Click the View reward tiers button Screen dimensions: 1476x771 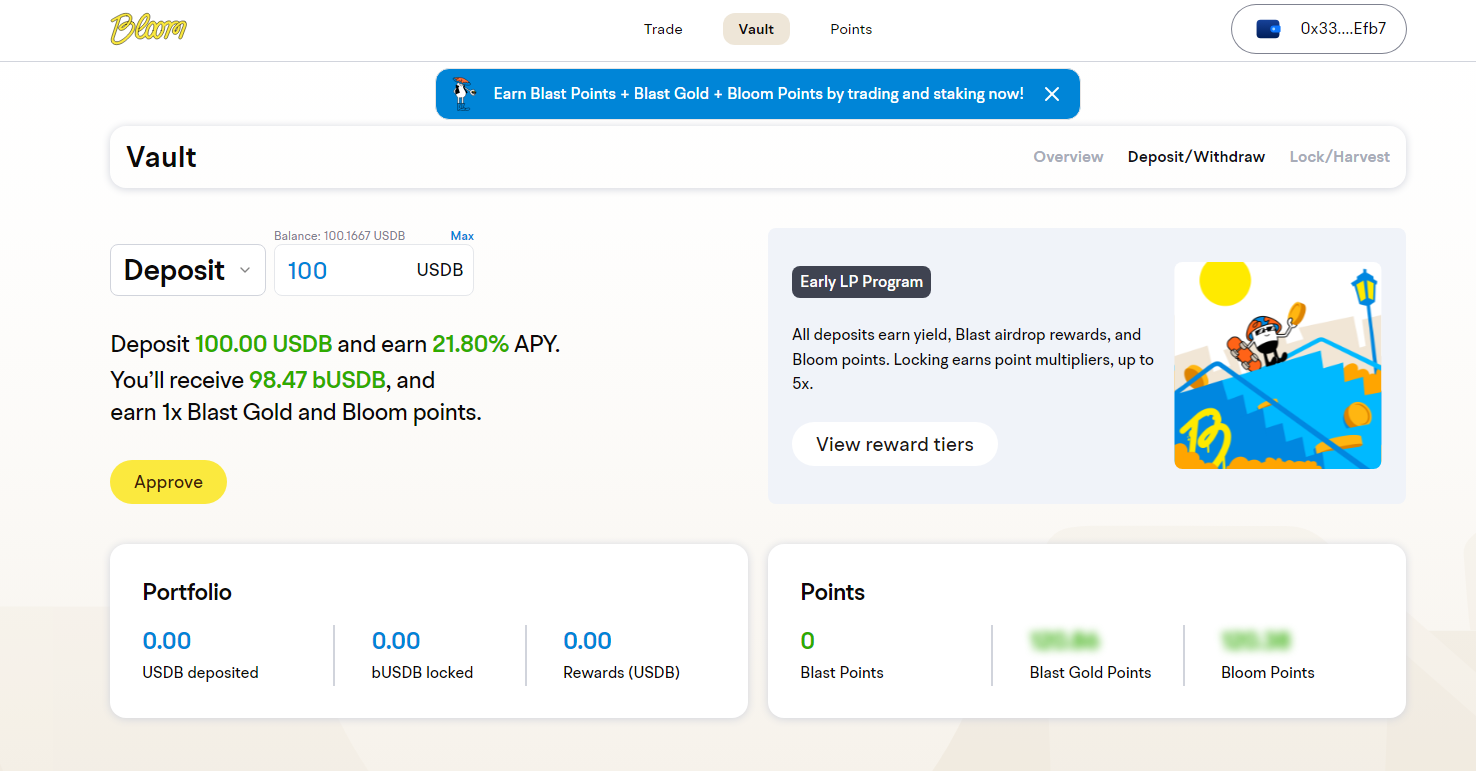[895, 444]
